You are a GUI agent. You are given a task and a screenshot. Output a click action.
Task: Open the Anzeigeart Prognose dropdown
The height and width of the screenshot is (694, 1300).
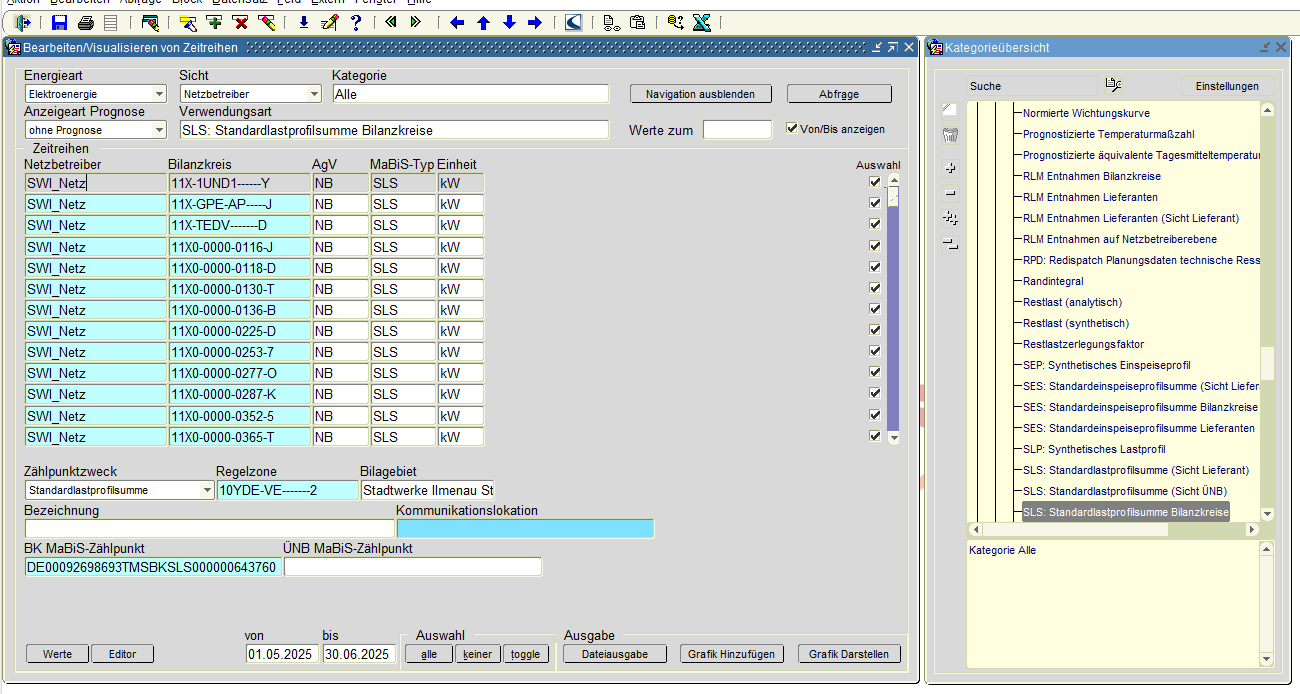pos(159,130)
